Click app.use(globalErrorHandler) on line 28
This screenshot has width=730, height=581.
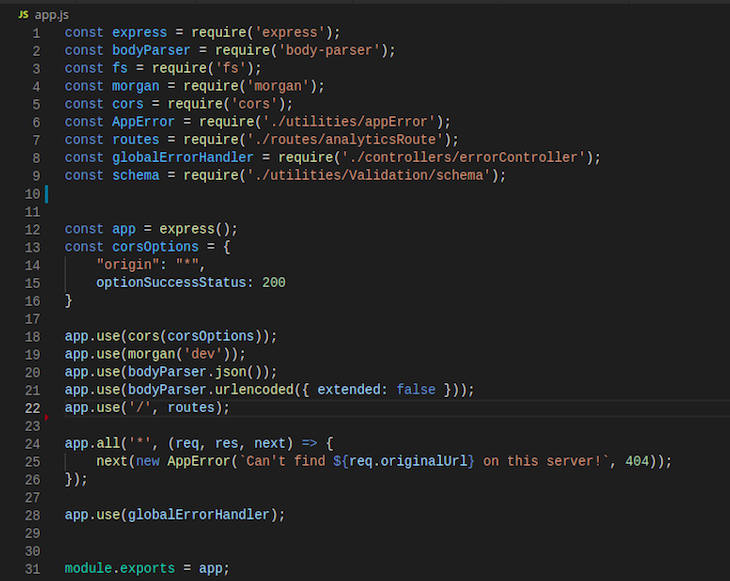(x=171, y=515)
